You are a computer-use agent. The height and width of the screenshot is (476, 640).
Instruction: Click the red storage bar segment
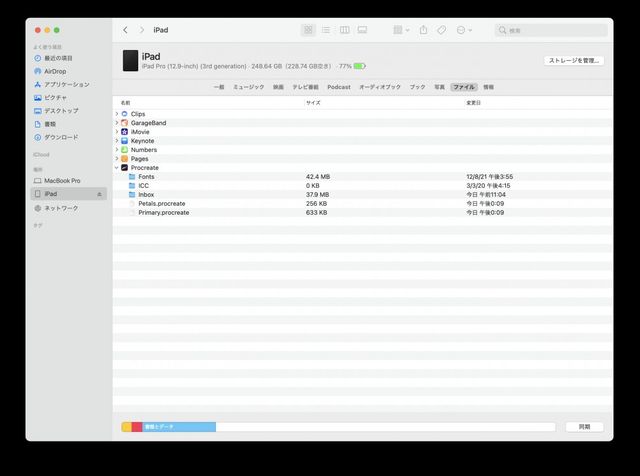[x=137, y=427]
